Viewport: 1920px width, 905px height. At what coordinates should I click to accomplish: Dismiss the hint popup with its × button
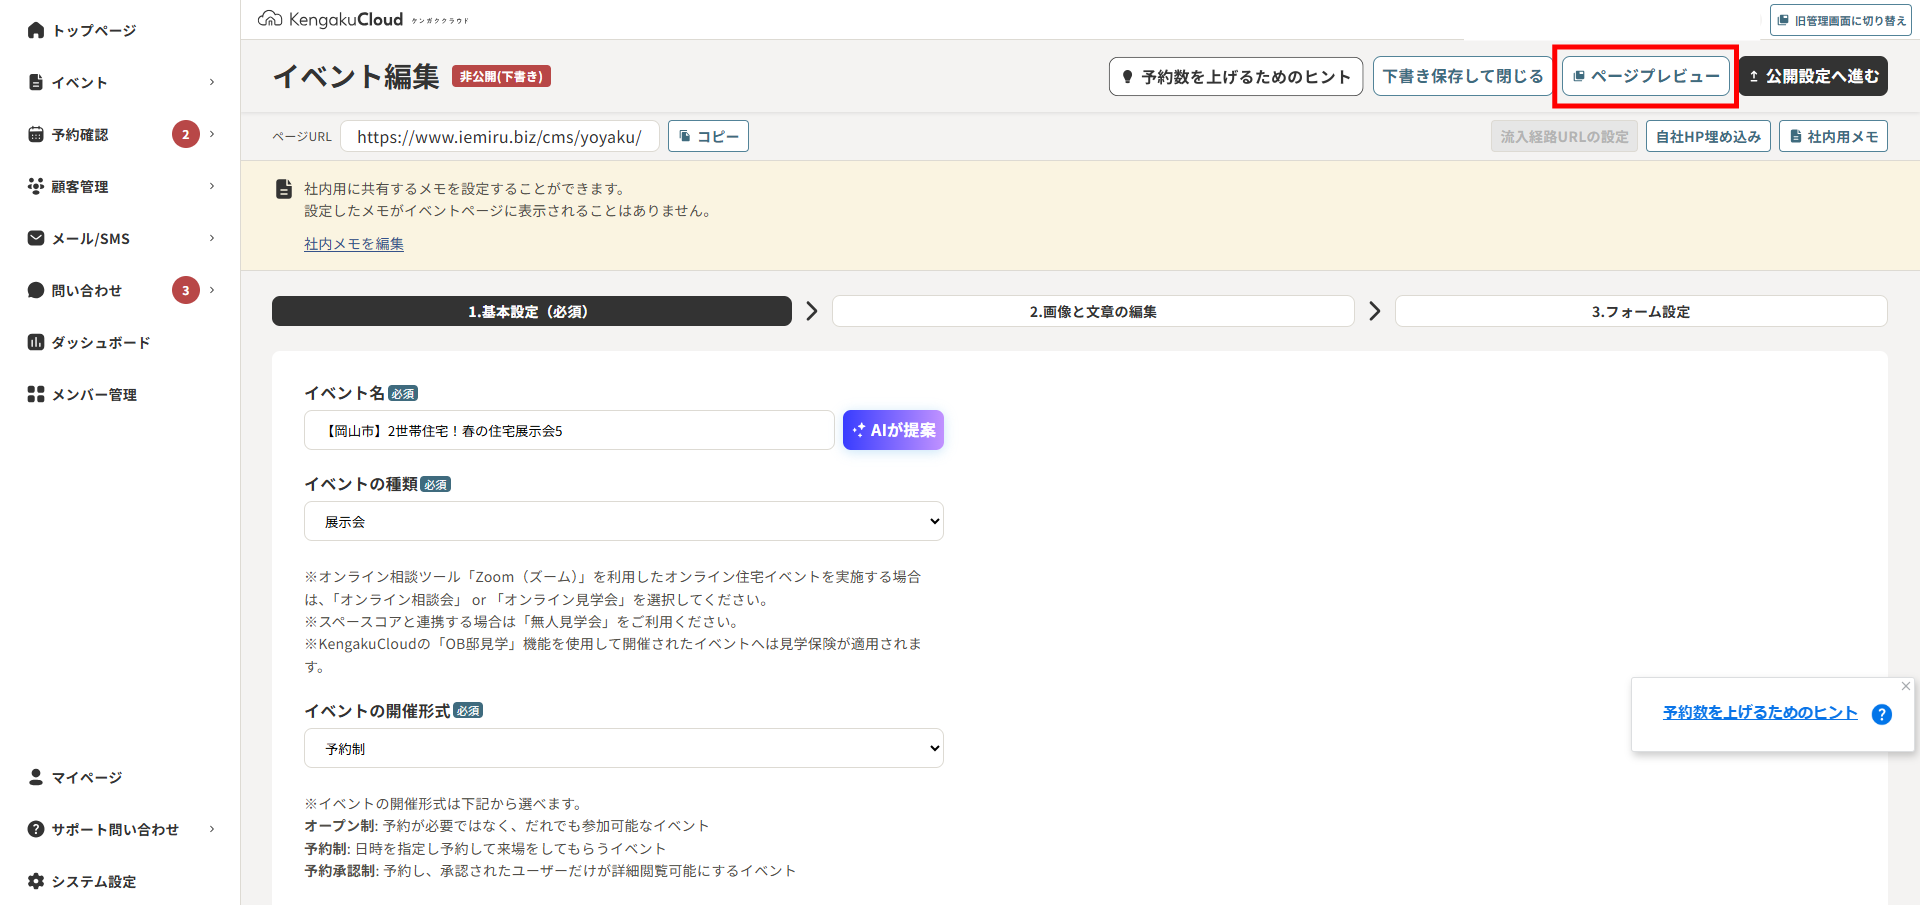click(x=1905, y=686)
